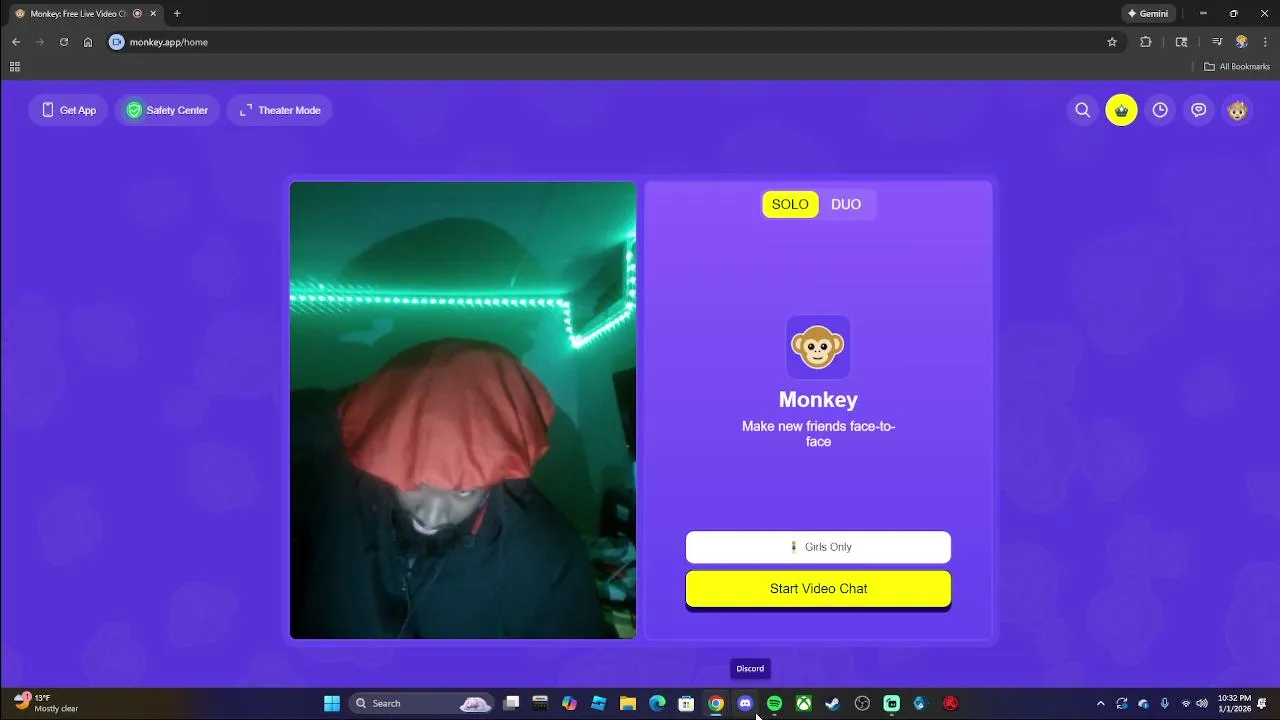The height and width of the screenshot is (720, 1280).
Task: Open the history clock icon
Action: point(1160,110)
